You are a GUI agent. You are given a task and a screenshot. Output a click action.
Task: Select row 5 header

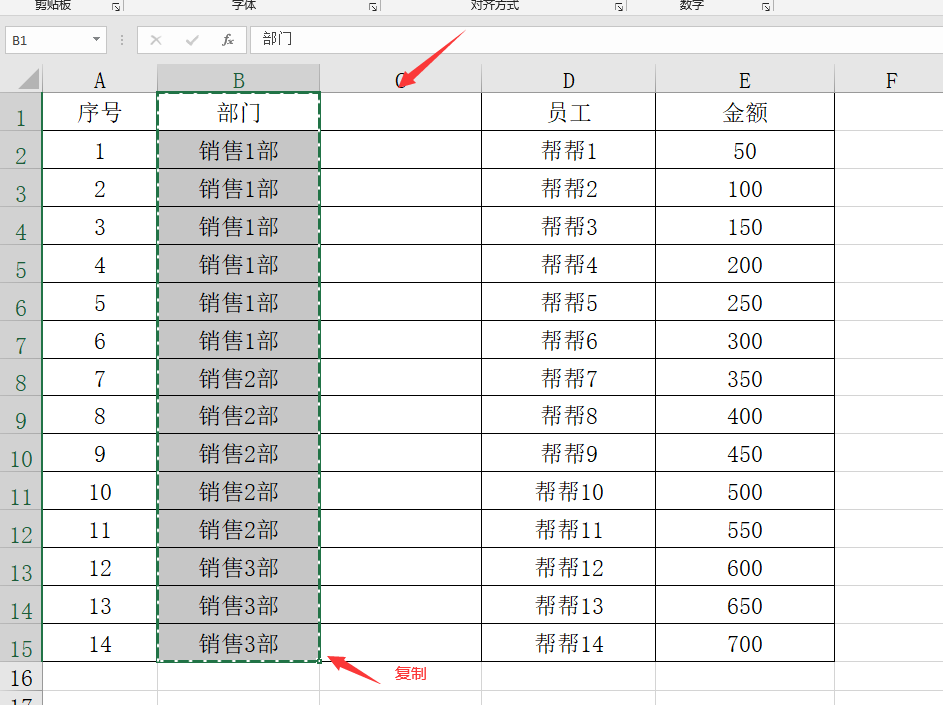(20, 264)
